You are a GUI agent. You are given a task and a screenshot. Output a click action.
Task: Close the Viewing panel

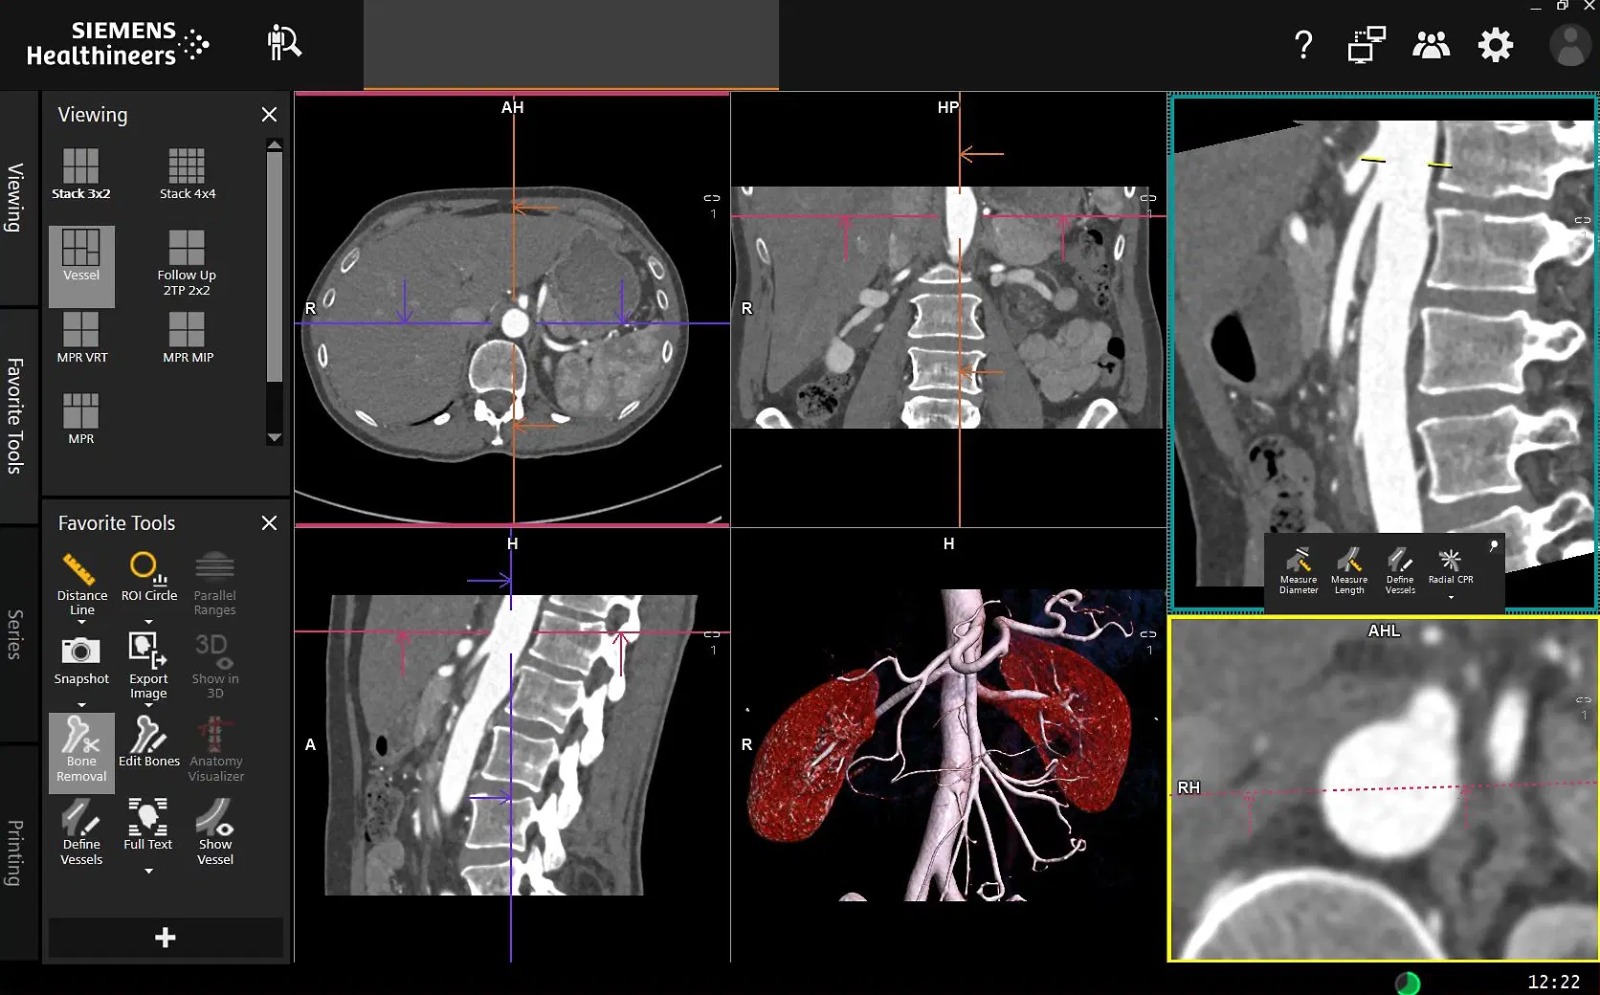pos(269,115)
